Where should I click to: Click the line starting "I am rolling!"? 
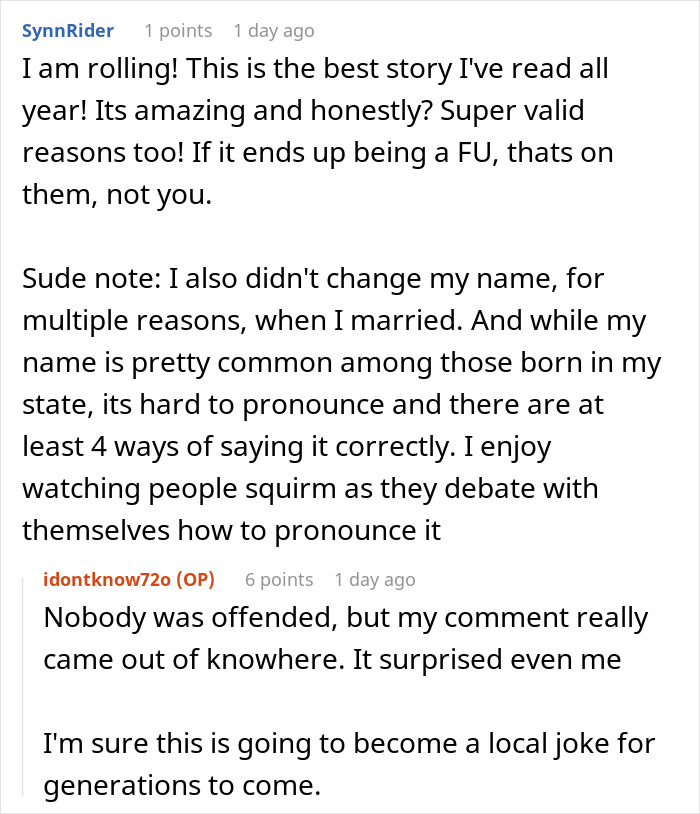315,70
